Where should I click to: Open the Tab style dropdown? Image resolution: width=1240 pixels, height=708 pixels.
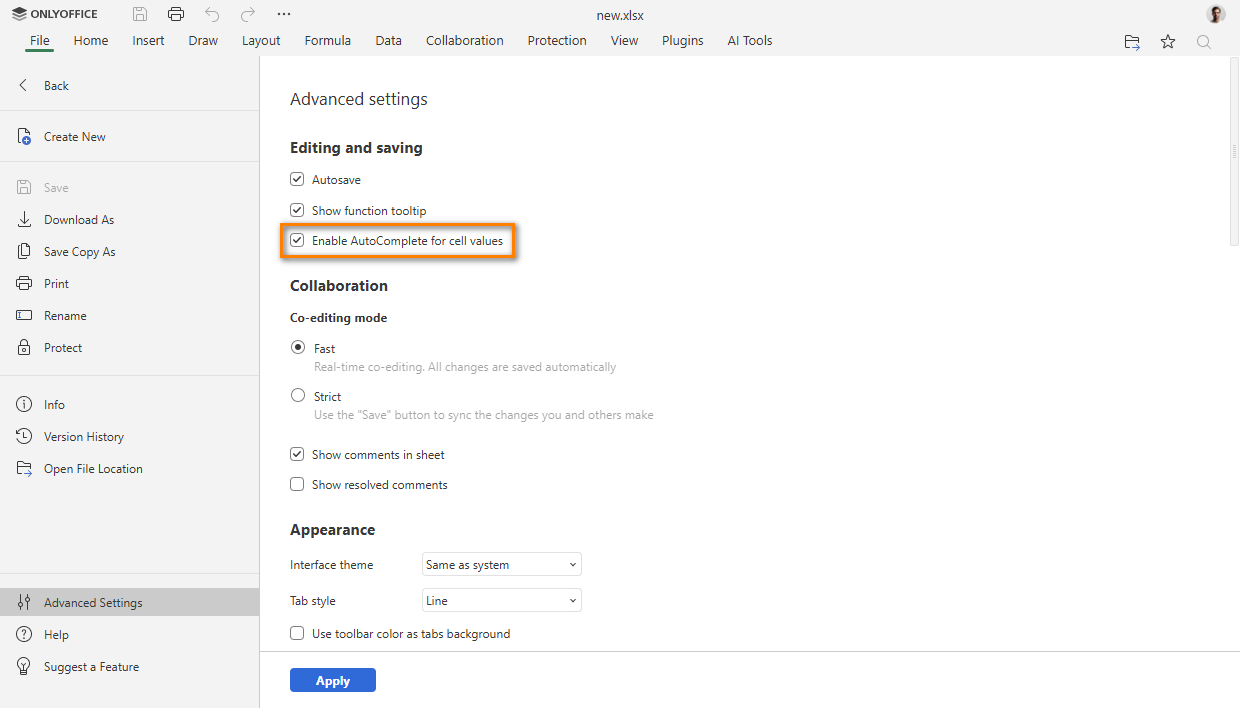[x=502, y=601]
